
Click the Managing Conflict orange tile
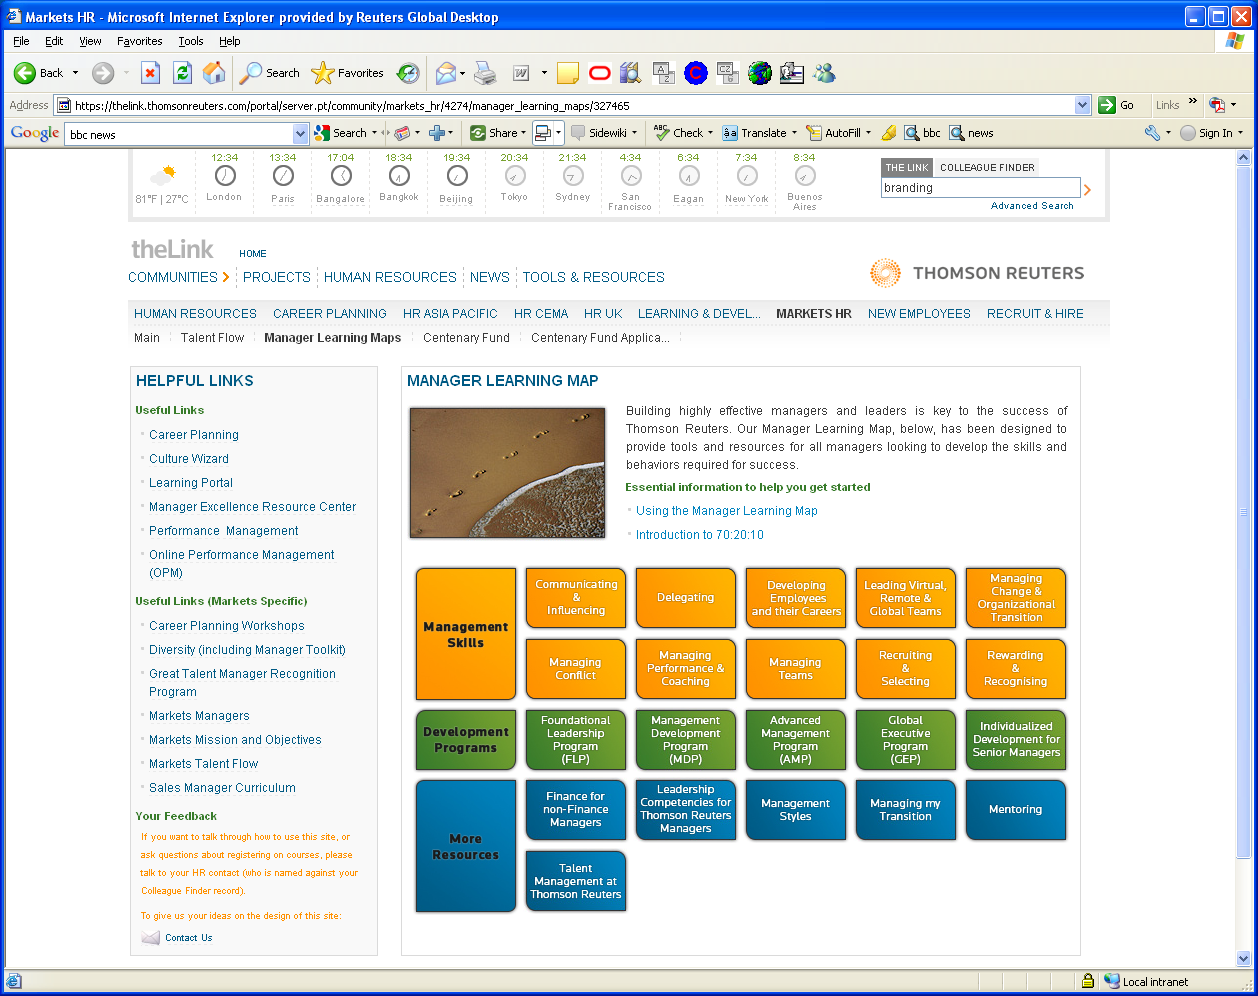[x=576, y=669]
